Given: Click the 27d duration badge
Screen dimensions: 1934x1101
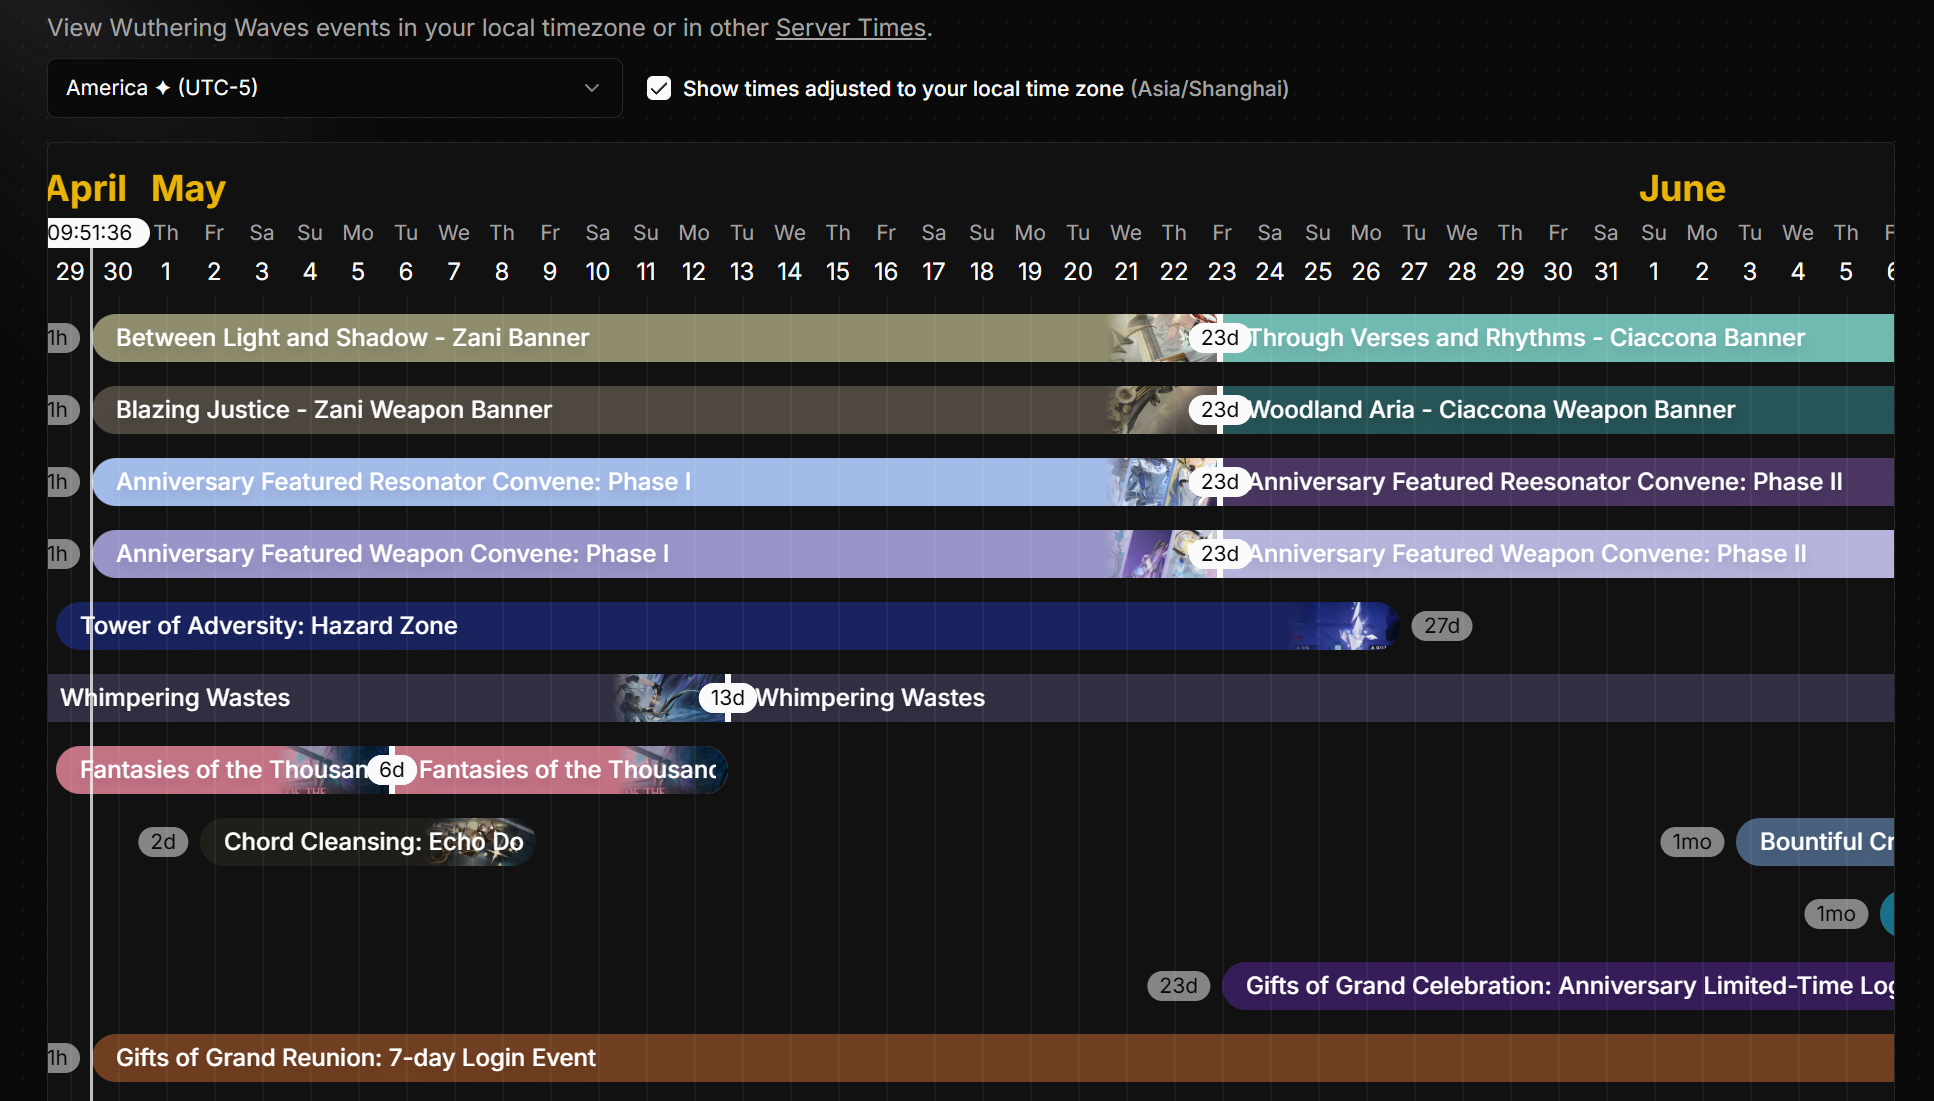Looking at the screenshot, I should [x=1441, y=626].
